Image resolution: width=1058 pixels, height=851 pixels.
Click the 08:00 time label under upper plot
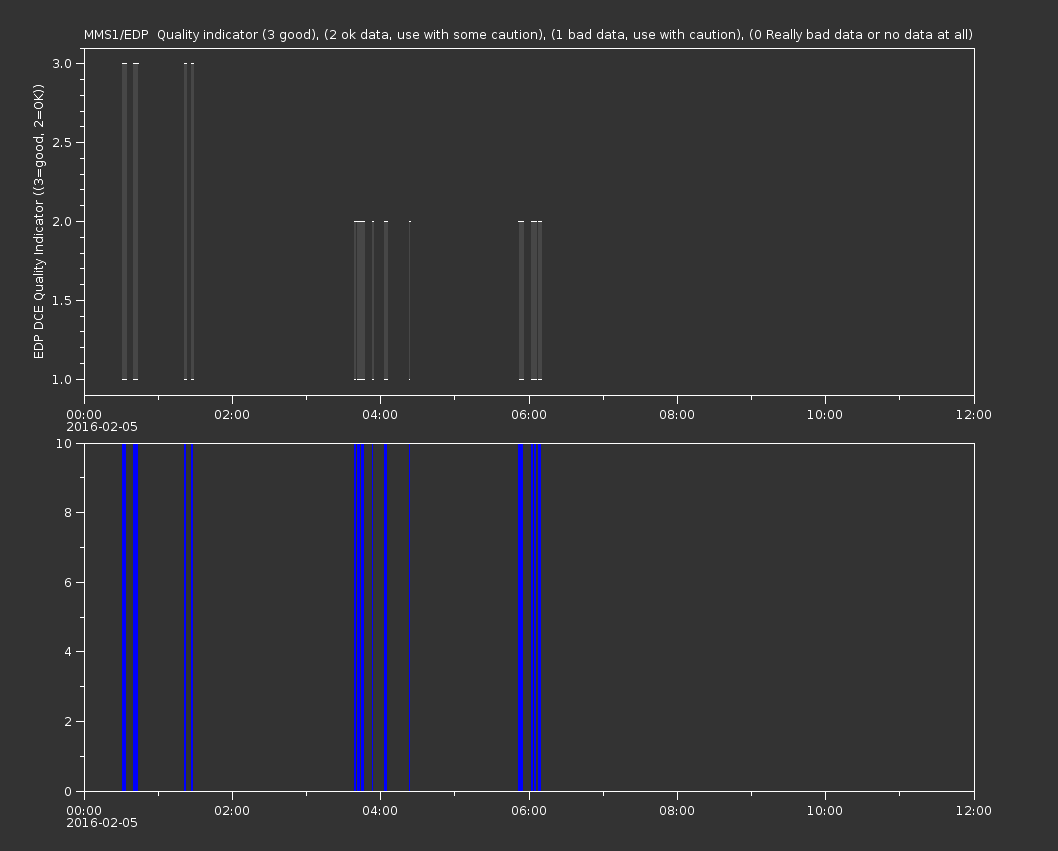677,414
